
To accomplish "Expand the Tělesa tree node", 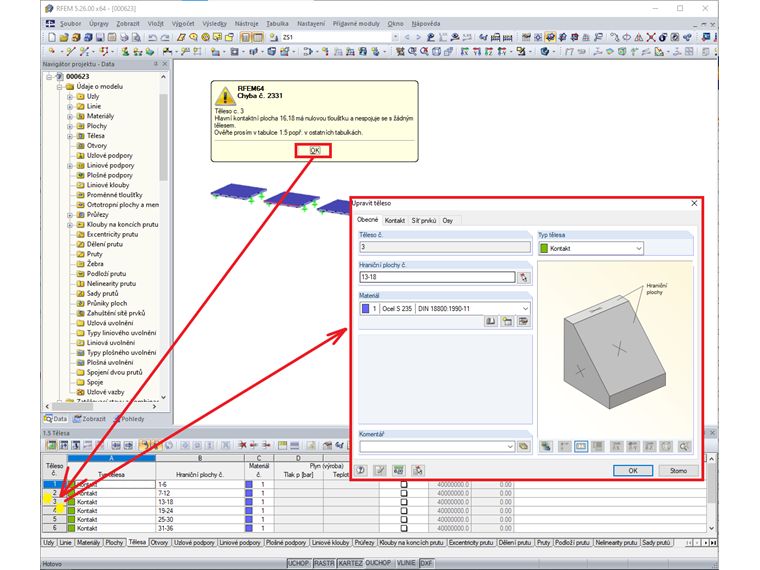I will [70, 136].
